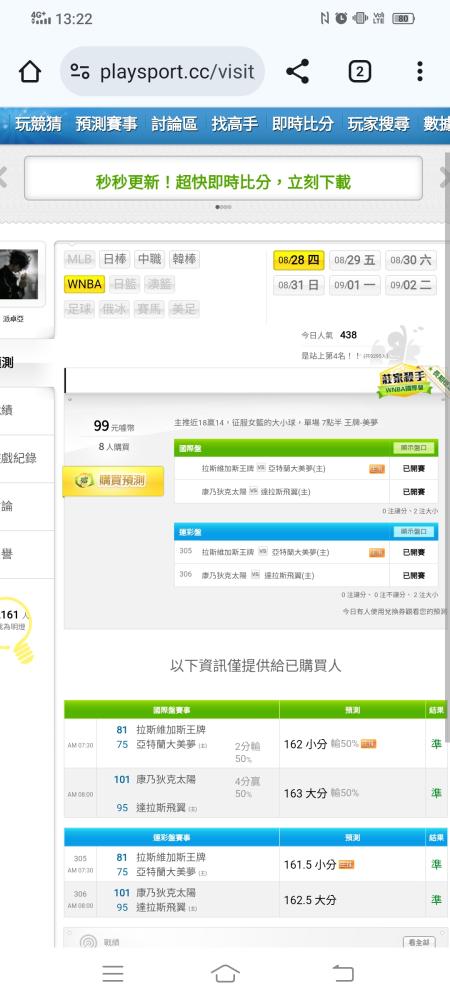Select the 賽馬 league tab
This screenshot has width=450, height=1000.
150,309
